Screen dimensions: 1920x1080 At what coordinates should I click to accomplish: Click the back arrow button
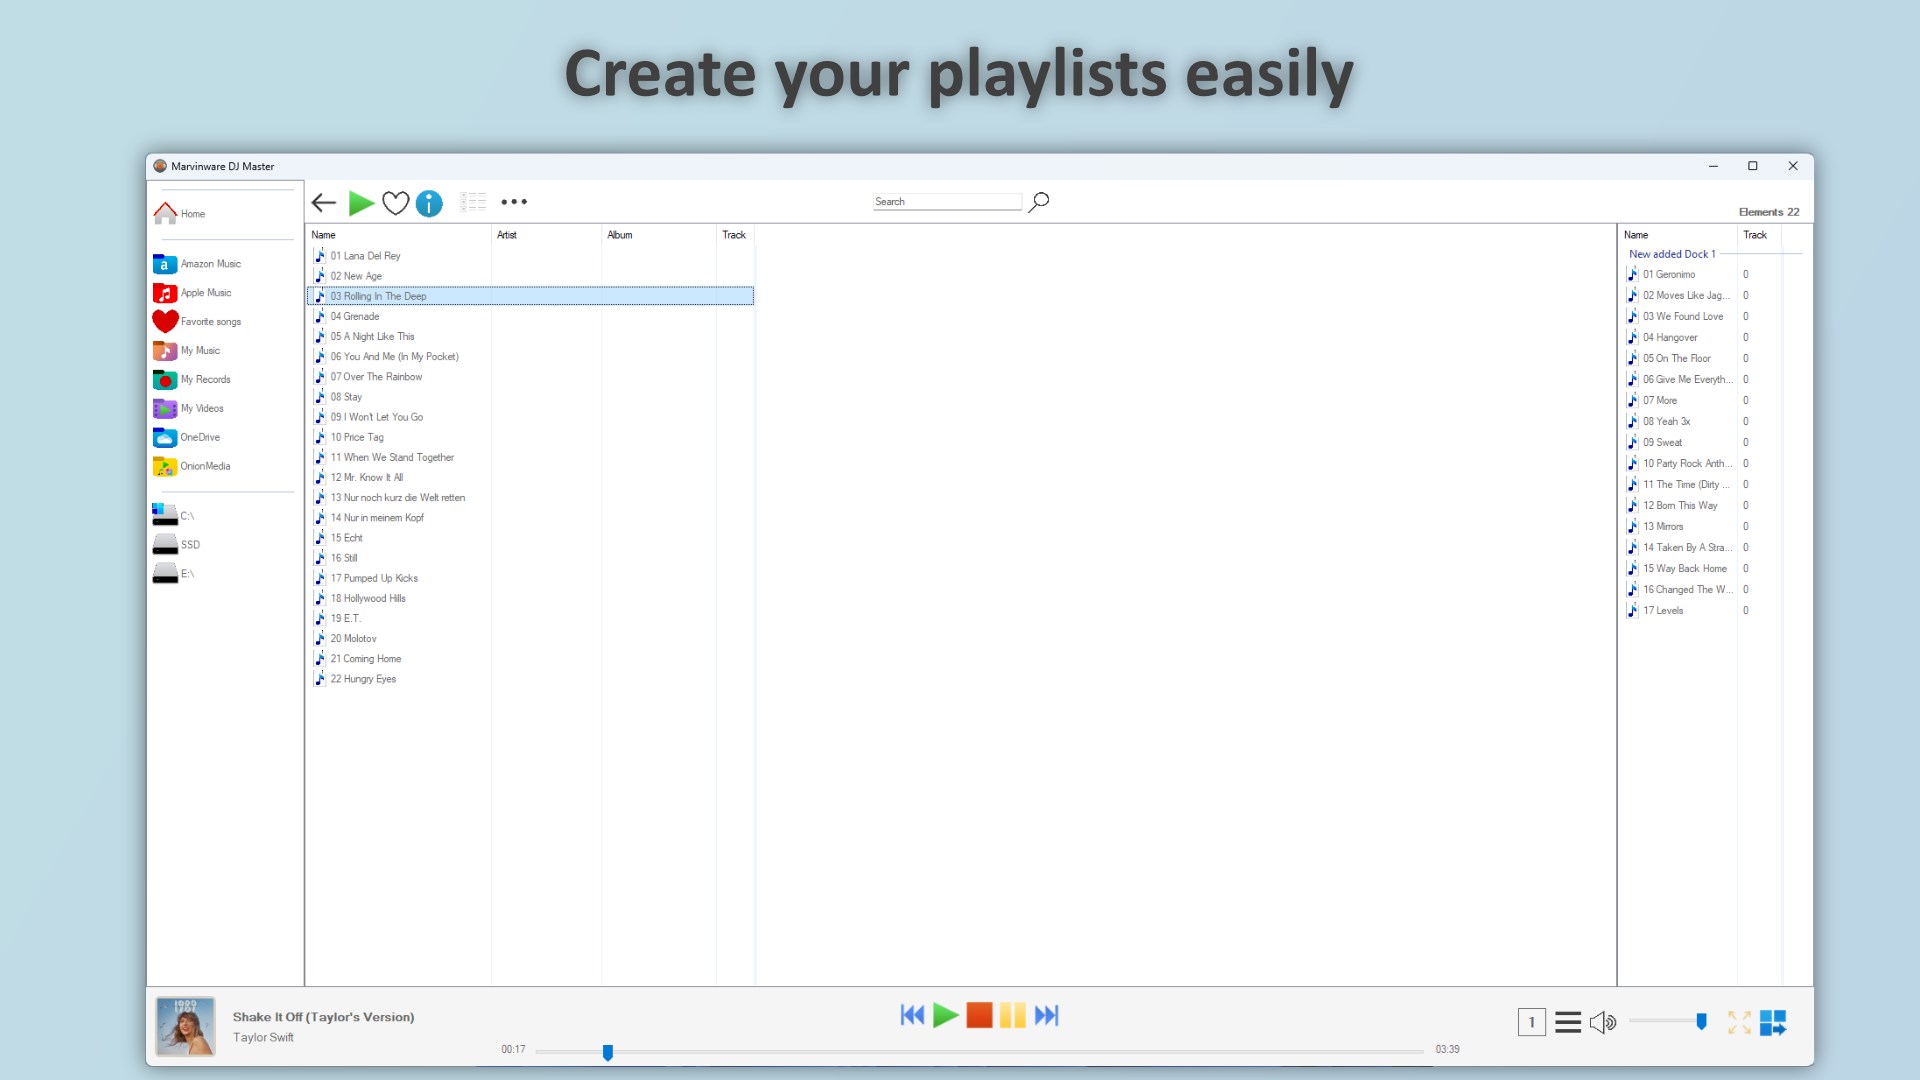tap(323, 203)
